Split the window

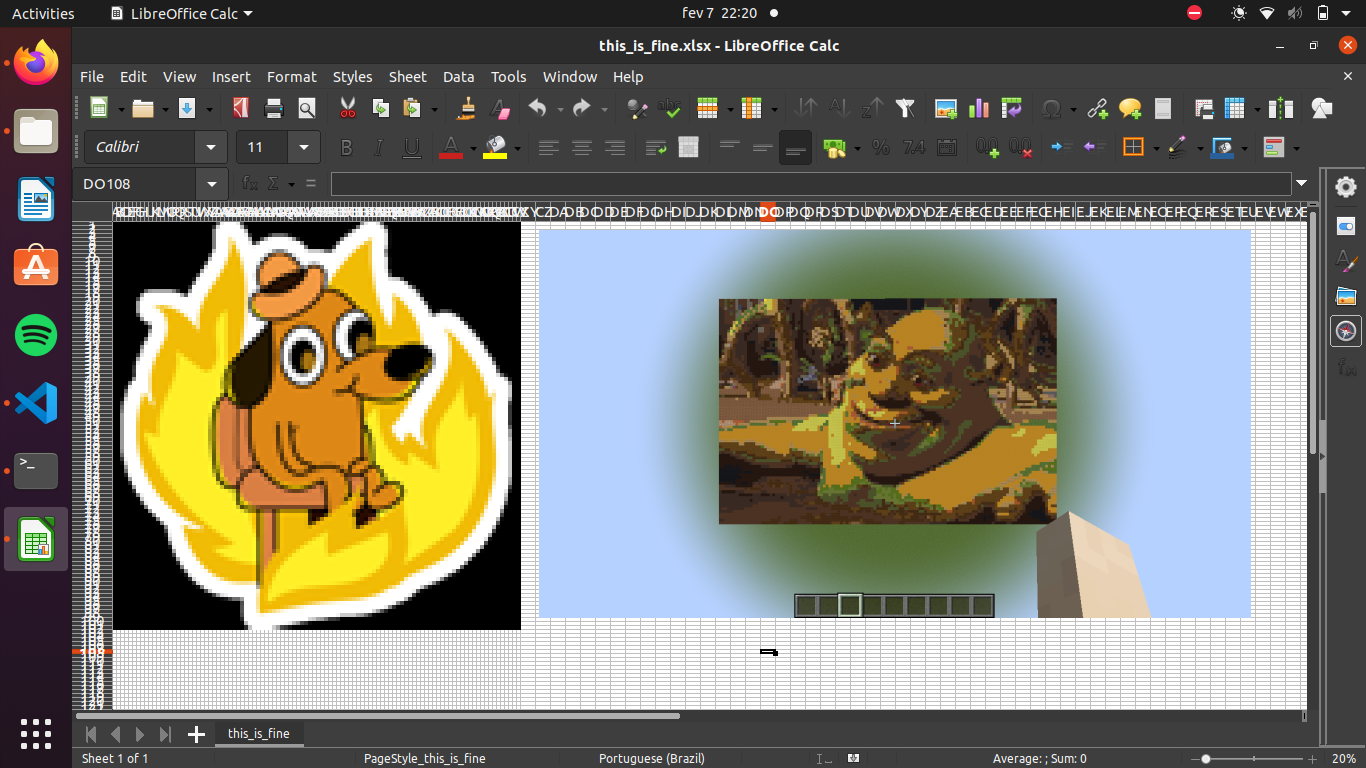(x=1280, y=108)
